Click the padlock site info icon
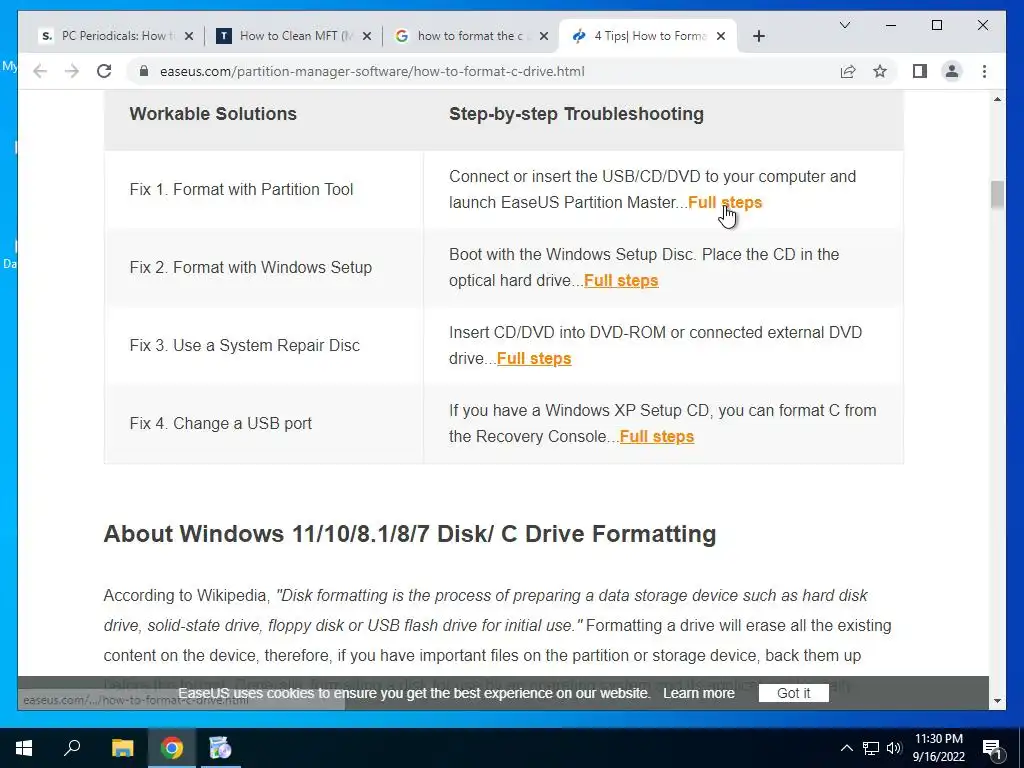The width and height of the screenshot is (1024, 768). [144, 71]
